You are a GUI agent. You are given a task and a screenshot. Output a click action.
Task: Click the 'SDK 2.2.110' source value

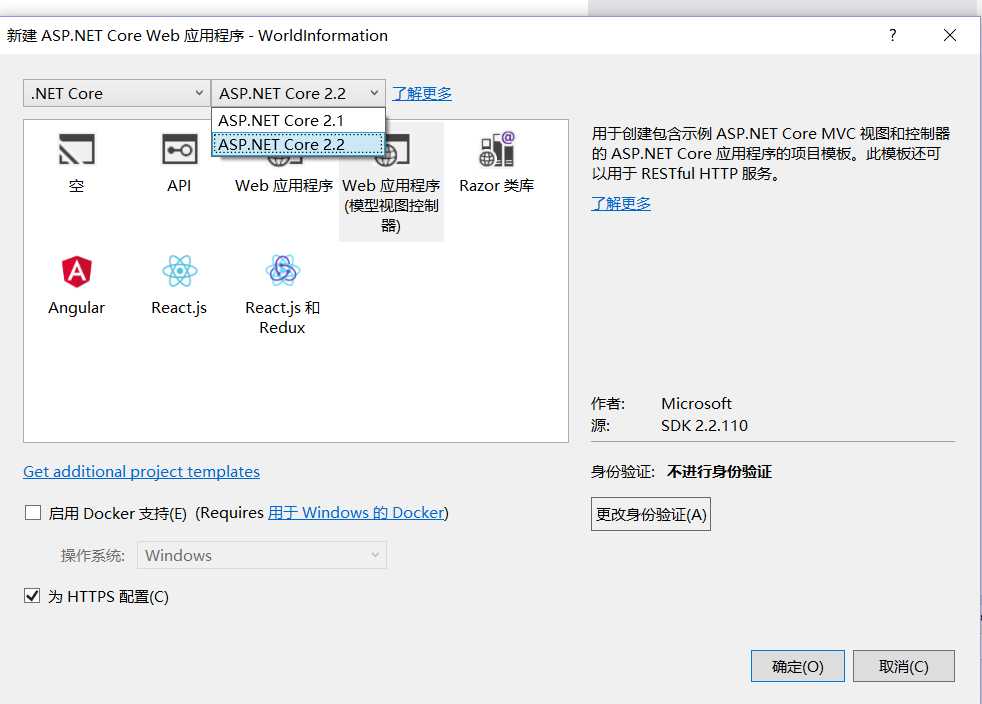[x=705, y=426]
